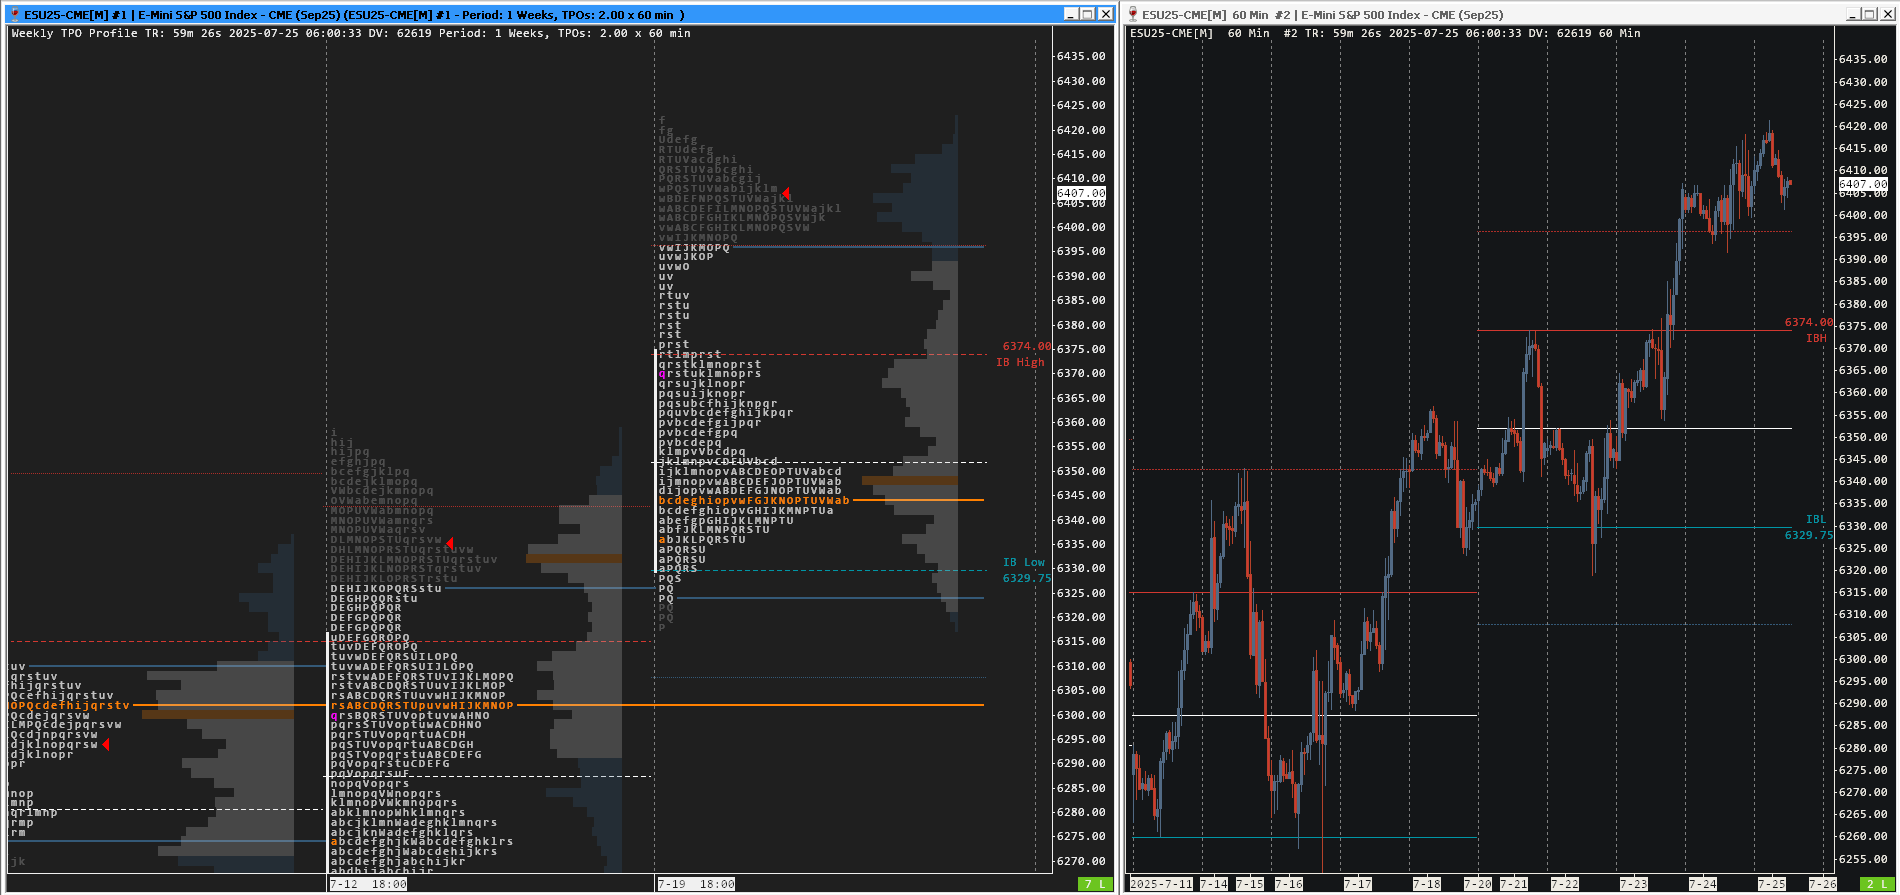Minimize the Weekly TPO chart #1 window
Screen dimensions: 1900x895
coord(1071,14)
